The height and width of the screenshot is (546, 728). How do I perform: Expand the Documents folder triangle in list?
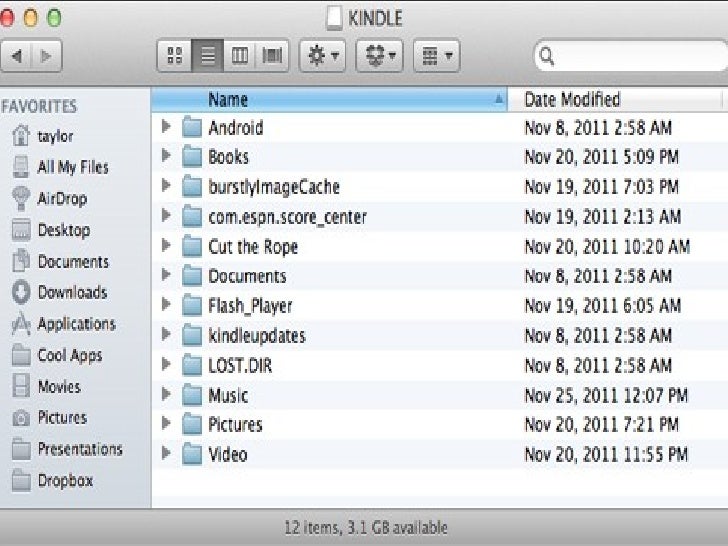pyautogui.click(x=166, y=275)
